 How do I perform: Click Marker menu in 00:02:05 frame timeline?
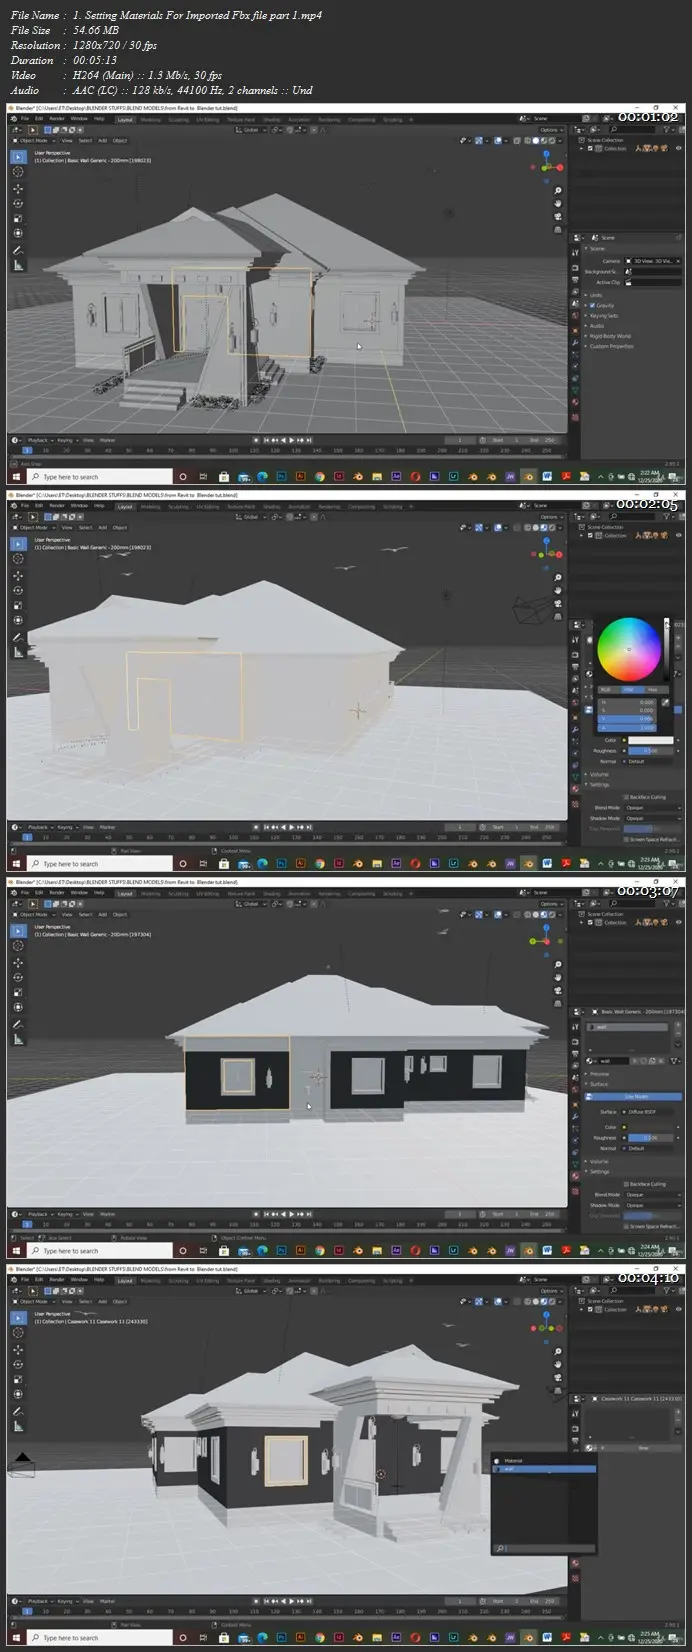[107, 827]
